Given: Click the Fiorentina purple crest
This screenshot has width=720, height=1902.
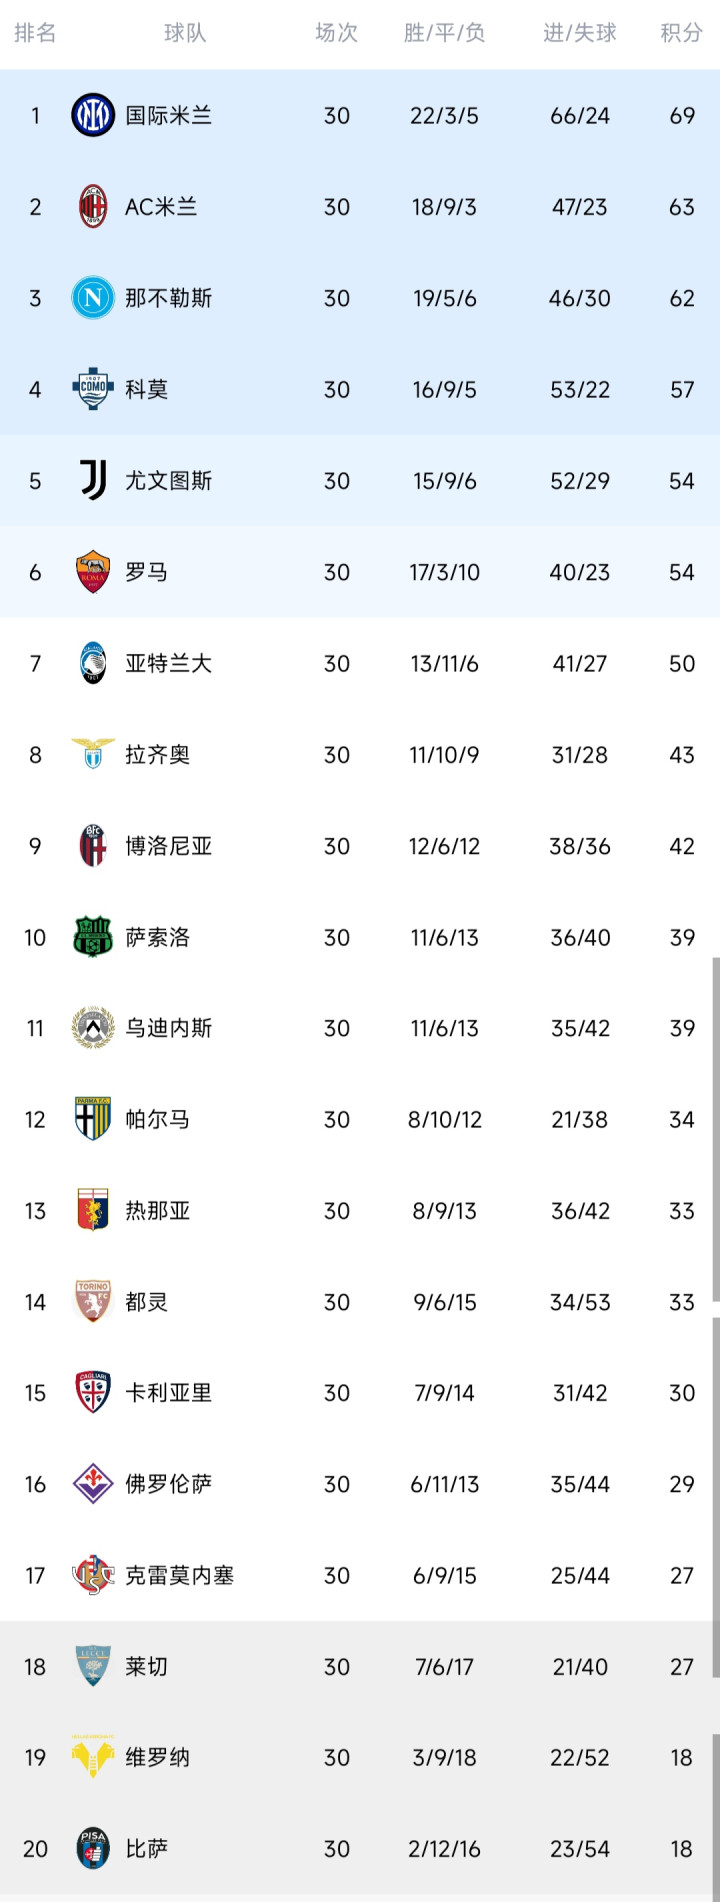Looking at the screenshot, I should point(93,1484).
